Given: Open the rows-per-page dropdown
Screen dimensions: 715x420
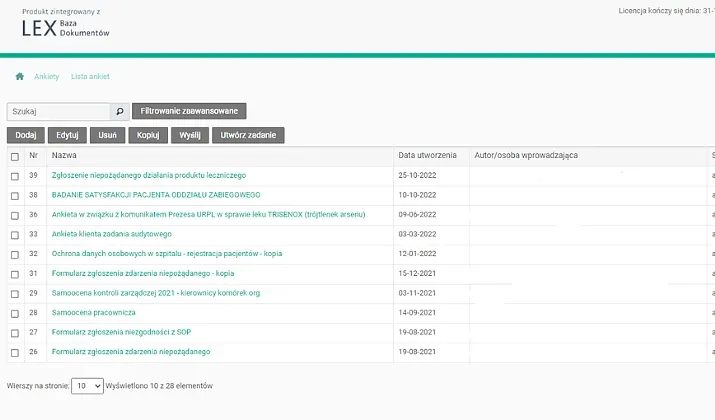Looking at the screenshot, I should tap(88, 386).
